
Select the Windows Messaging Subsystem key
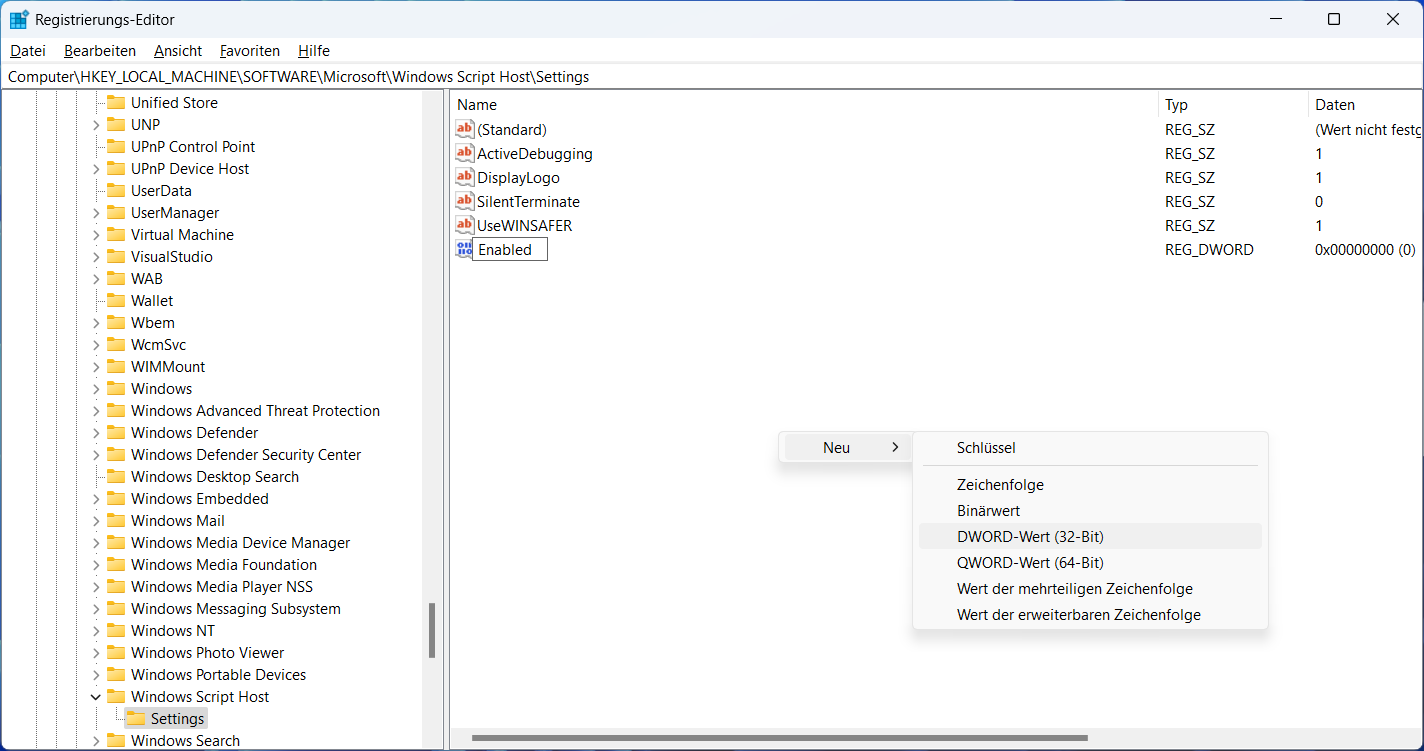point(236,608)
